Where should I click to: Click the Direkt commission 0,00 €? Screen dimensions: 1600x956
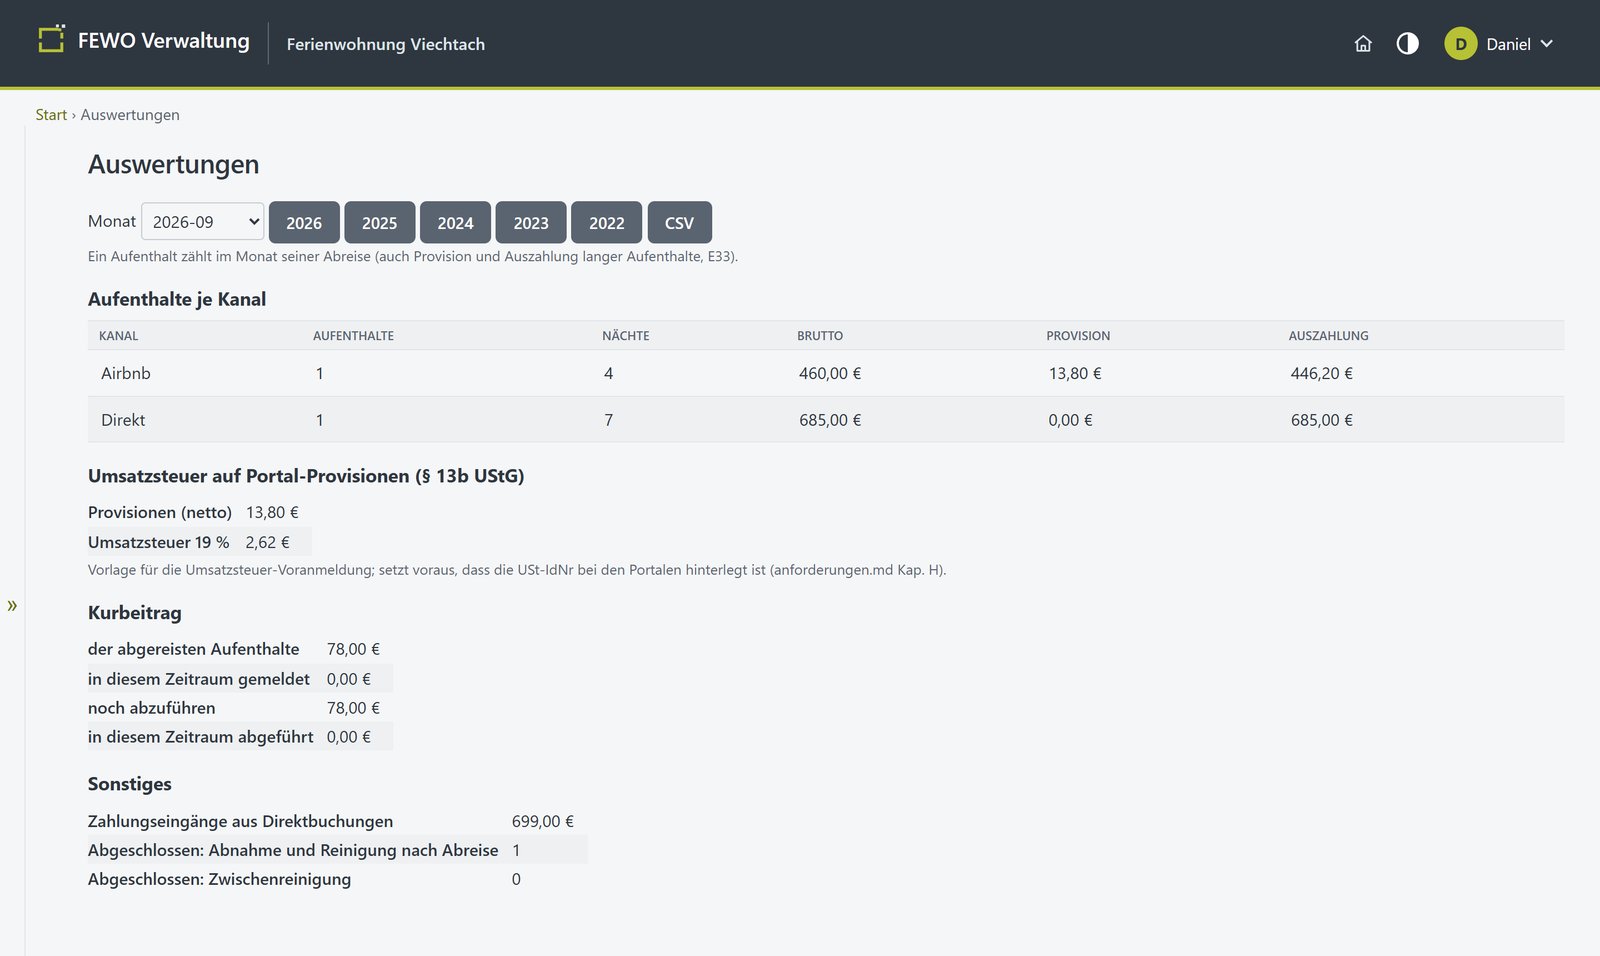pos(1071,420)
